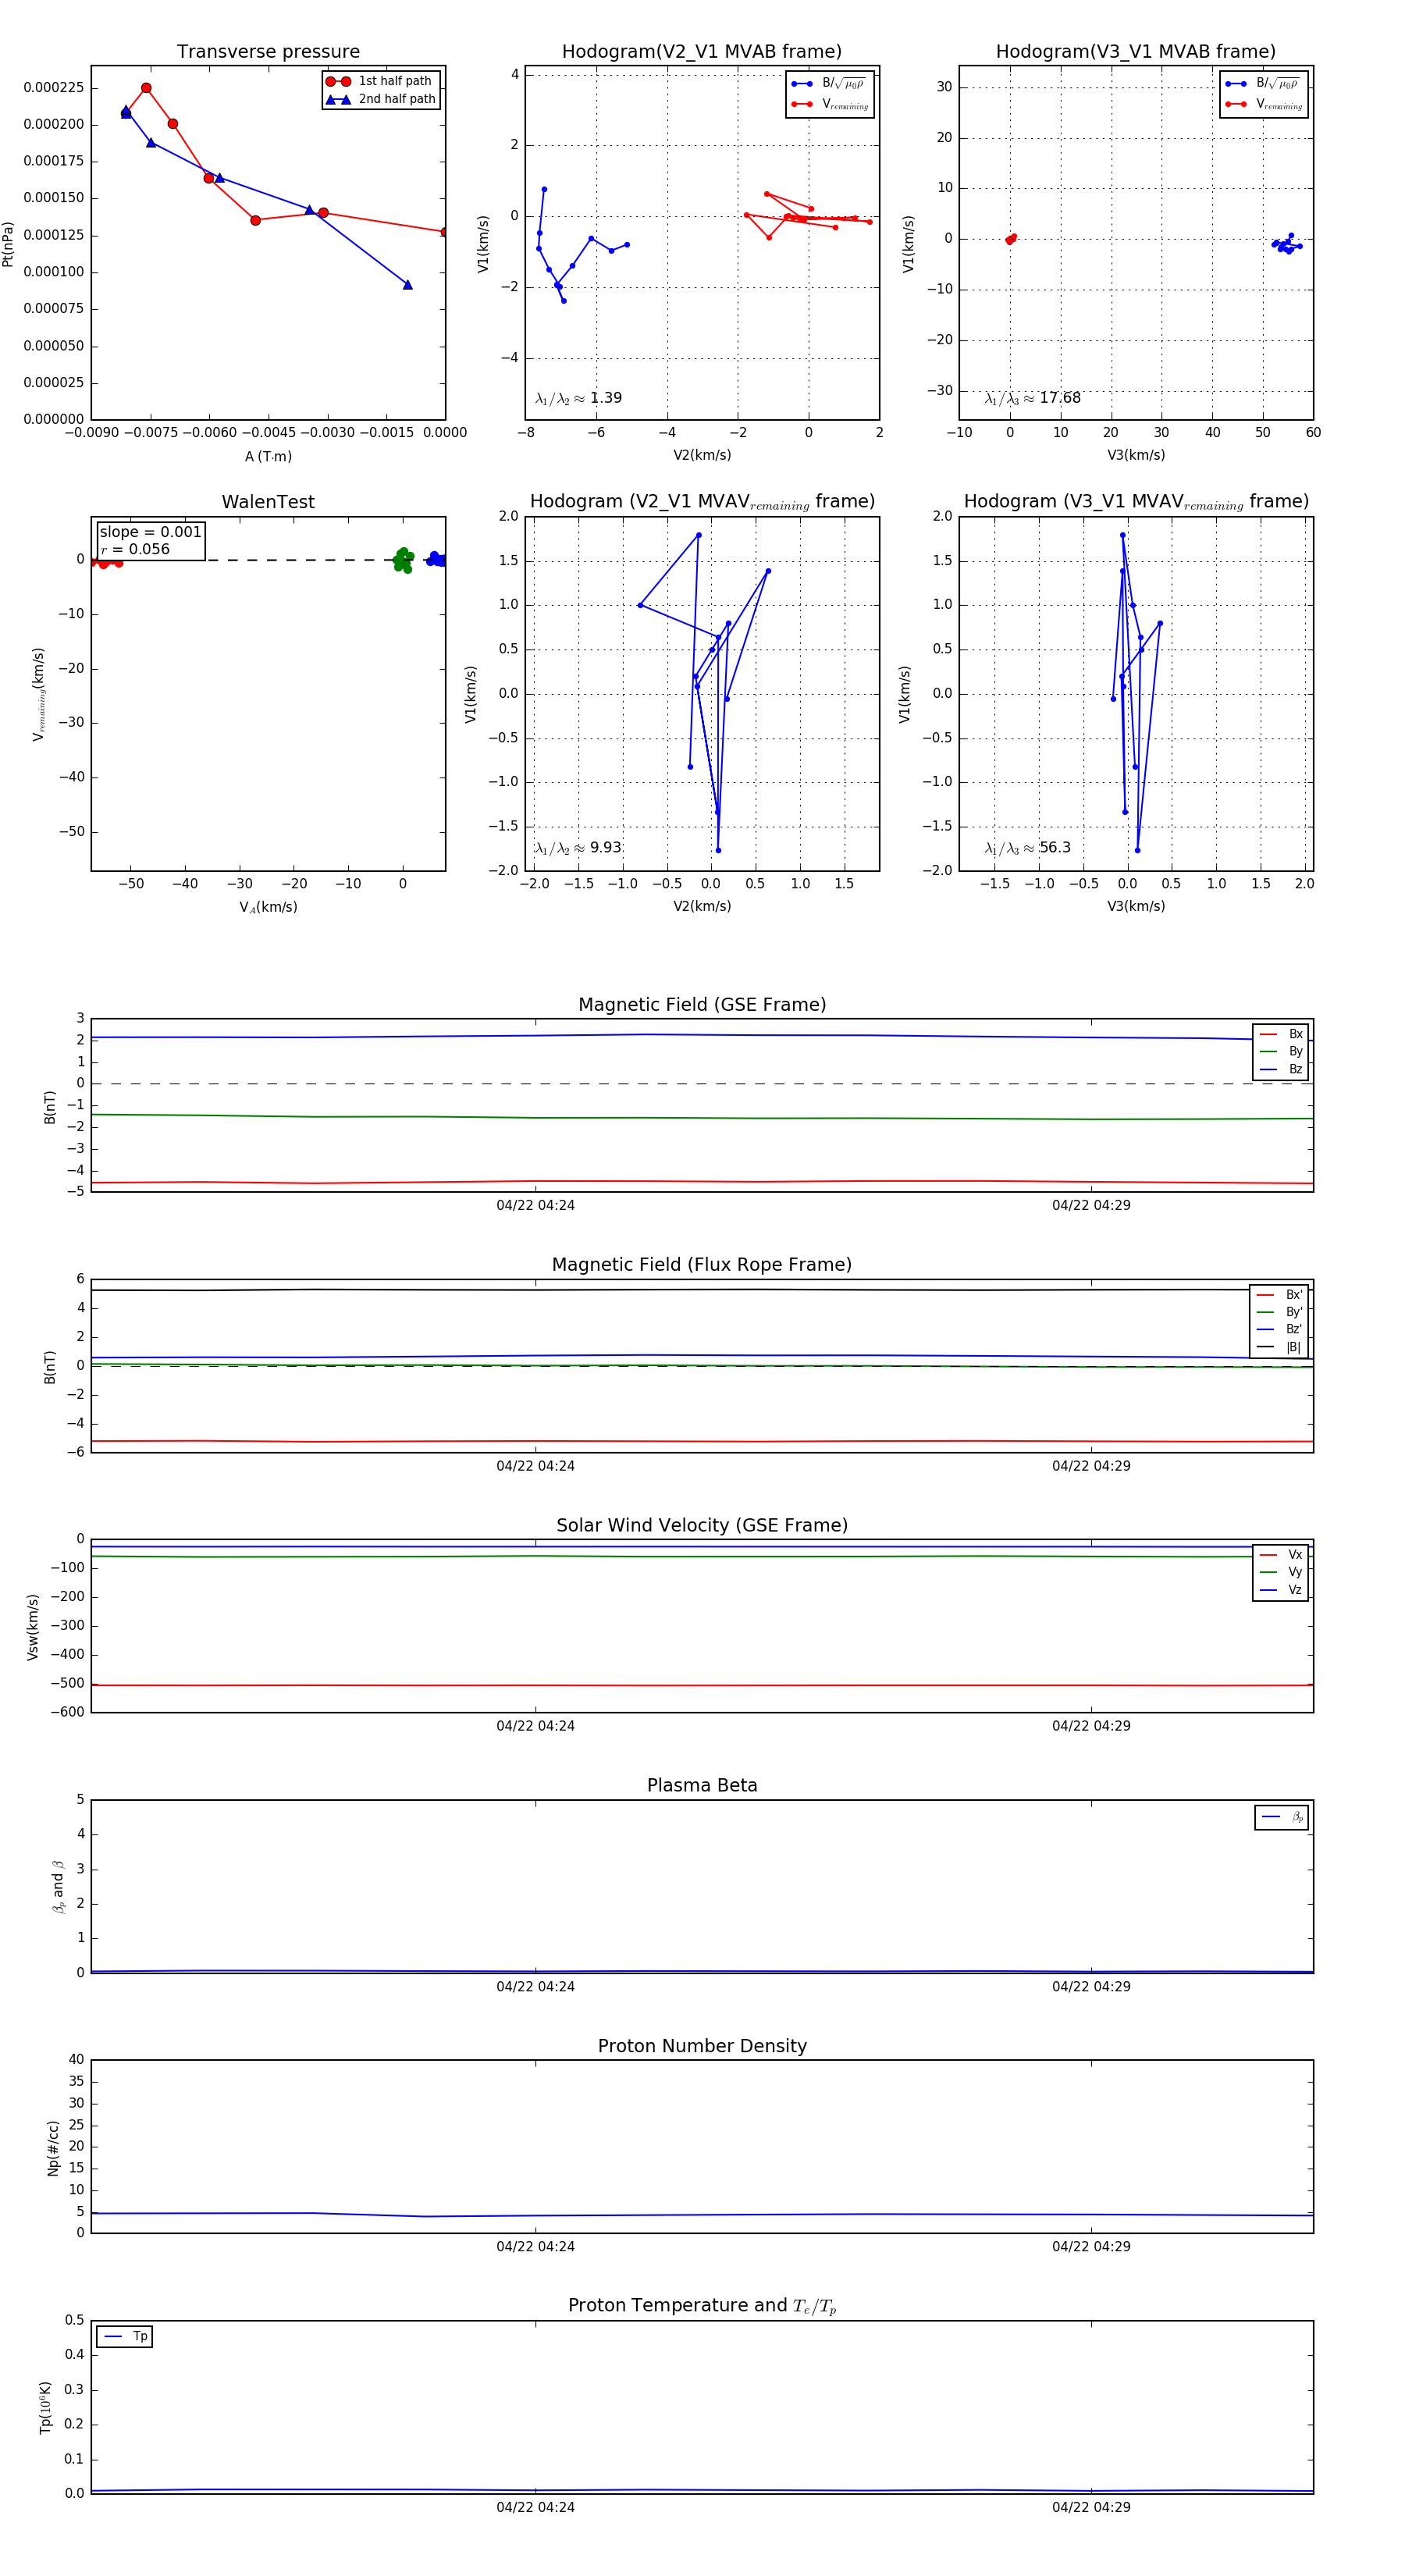This screenshot has width=1405, height=2576.
Task: Click the "Plasma Beta" plot title
Action: point(702,1785)
